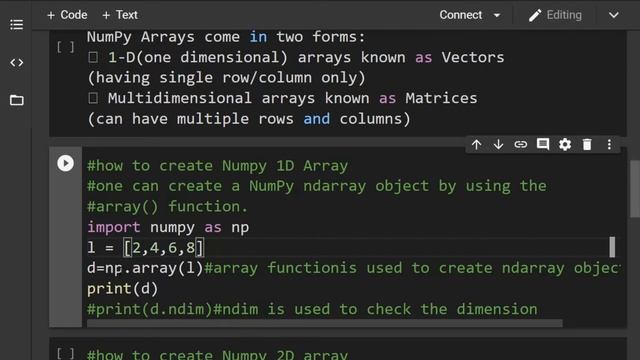Click comment '#how to create Numpy 1D Array'
This screenshot has width=640, height=360.
[217, 166]
